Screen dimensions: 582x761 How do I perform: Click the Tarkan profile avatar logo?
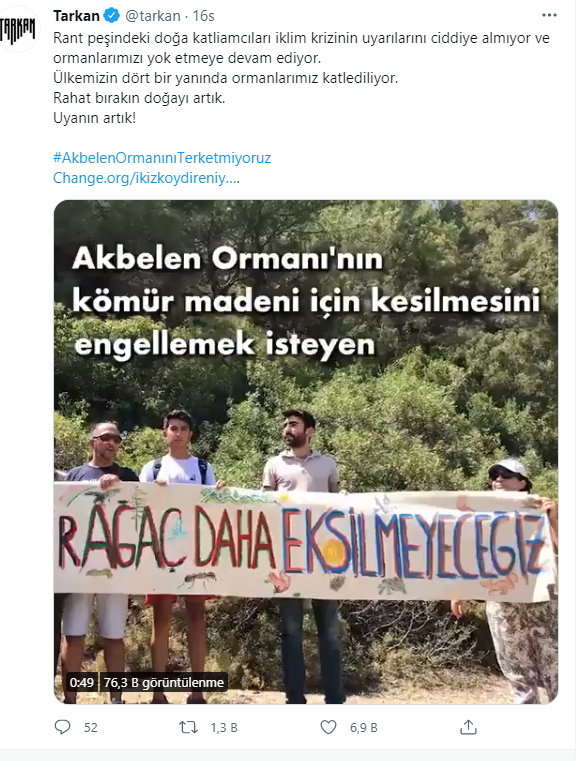click(18, 31)
